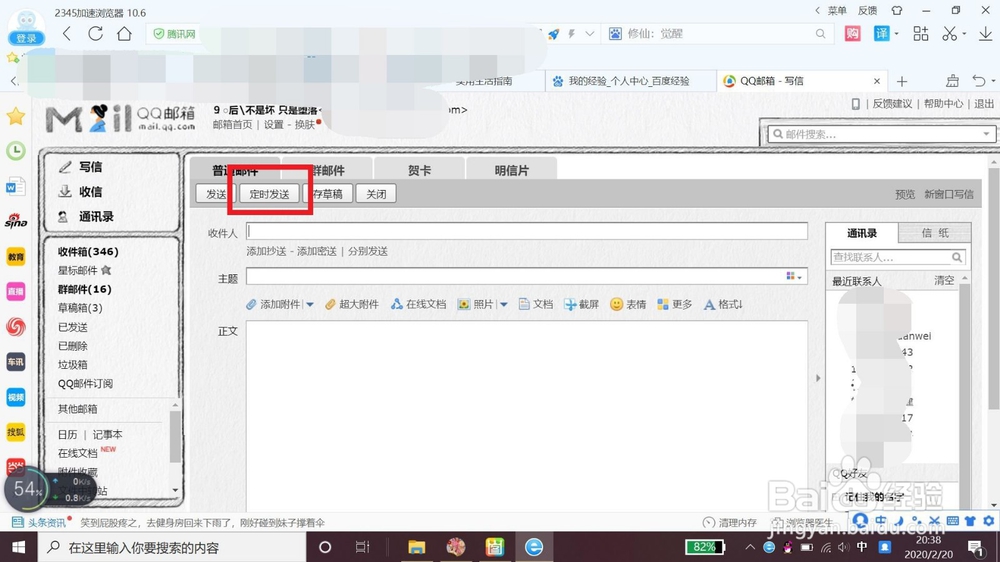Click into the 收件人 recipient field
The height and width of the screenshot is (562, 1000).
point(527,231)
